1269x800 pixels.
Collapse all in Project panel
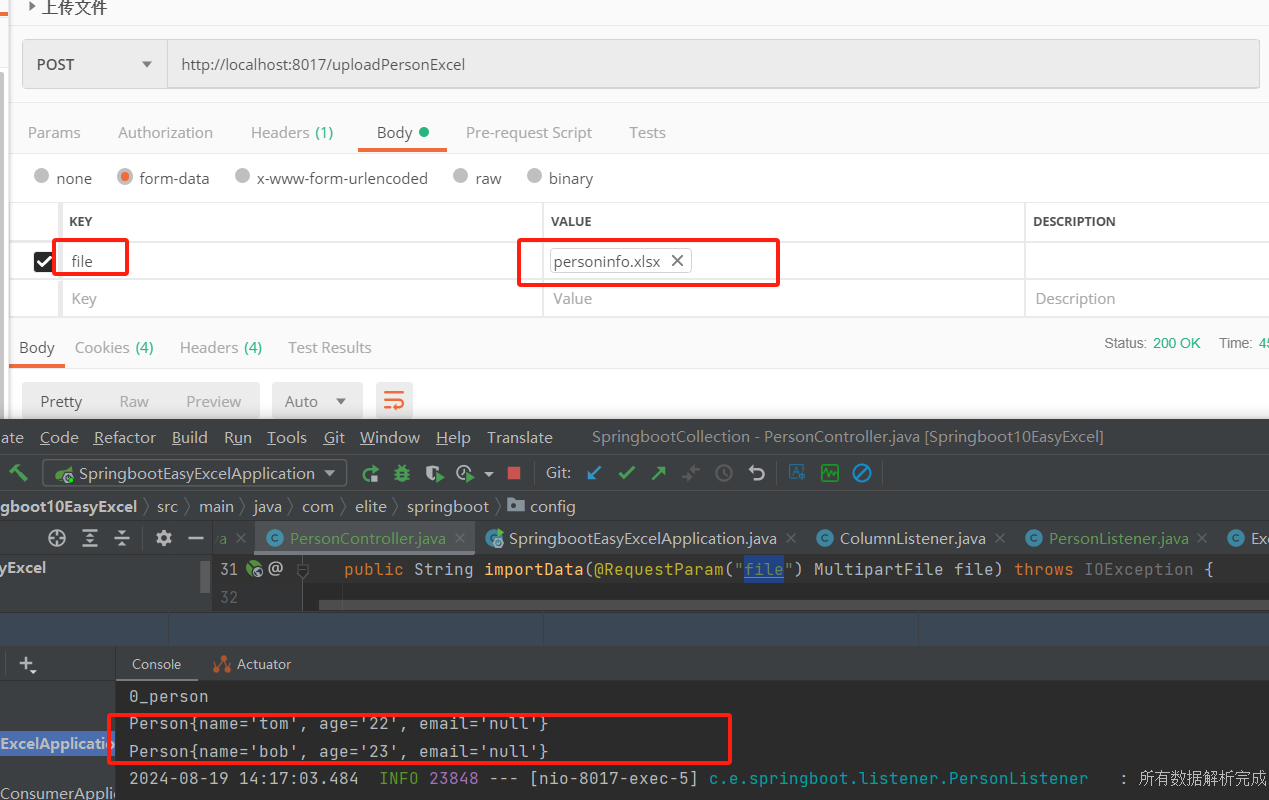coord(122,538)
